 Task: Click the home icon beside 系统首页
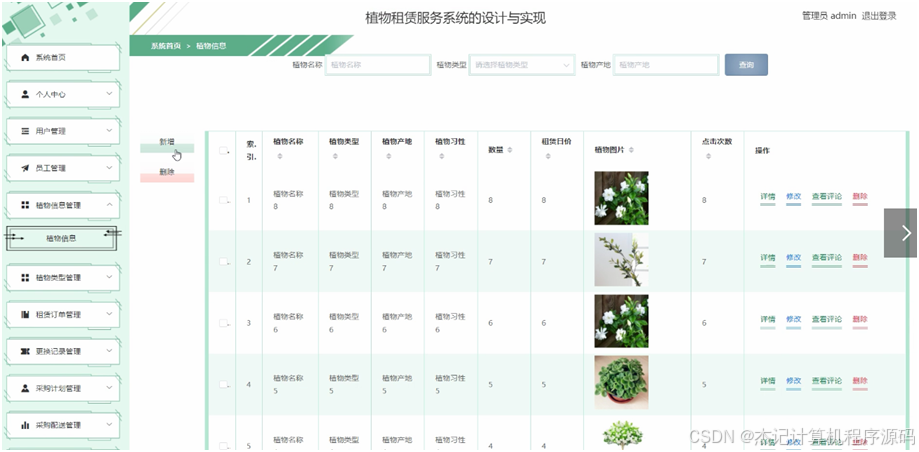(25, 57)
